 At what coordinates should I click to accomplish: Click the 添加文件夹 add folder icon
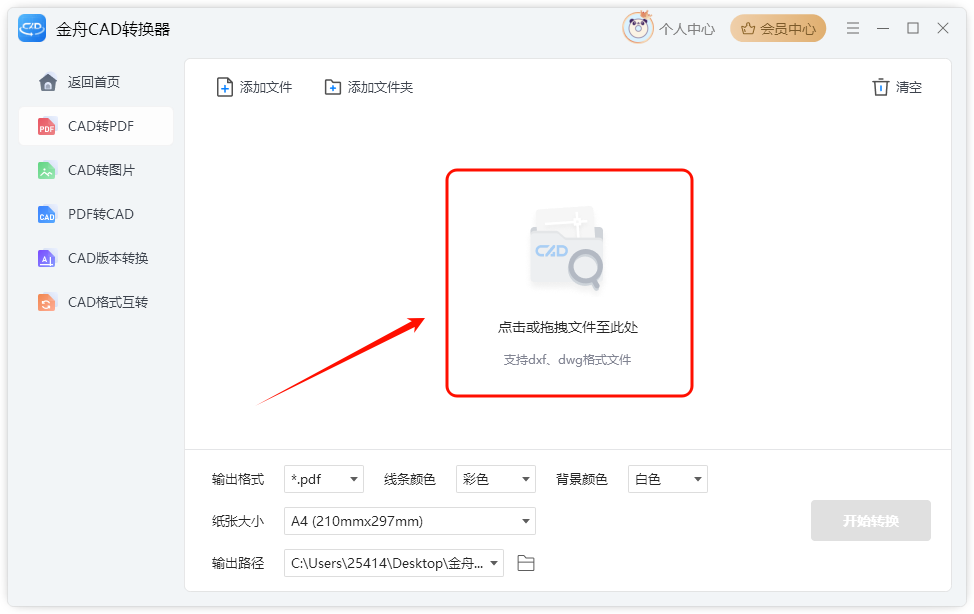(x=333, y=87)
